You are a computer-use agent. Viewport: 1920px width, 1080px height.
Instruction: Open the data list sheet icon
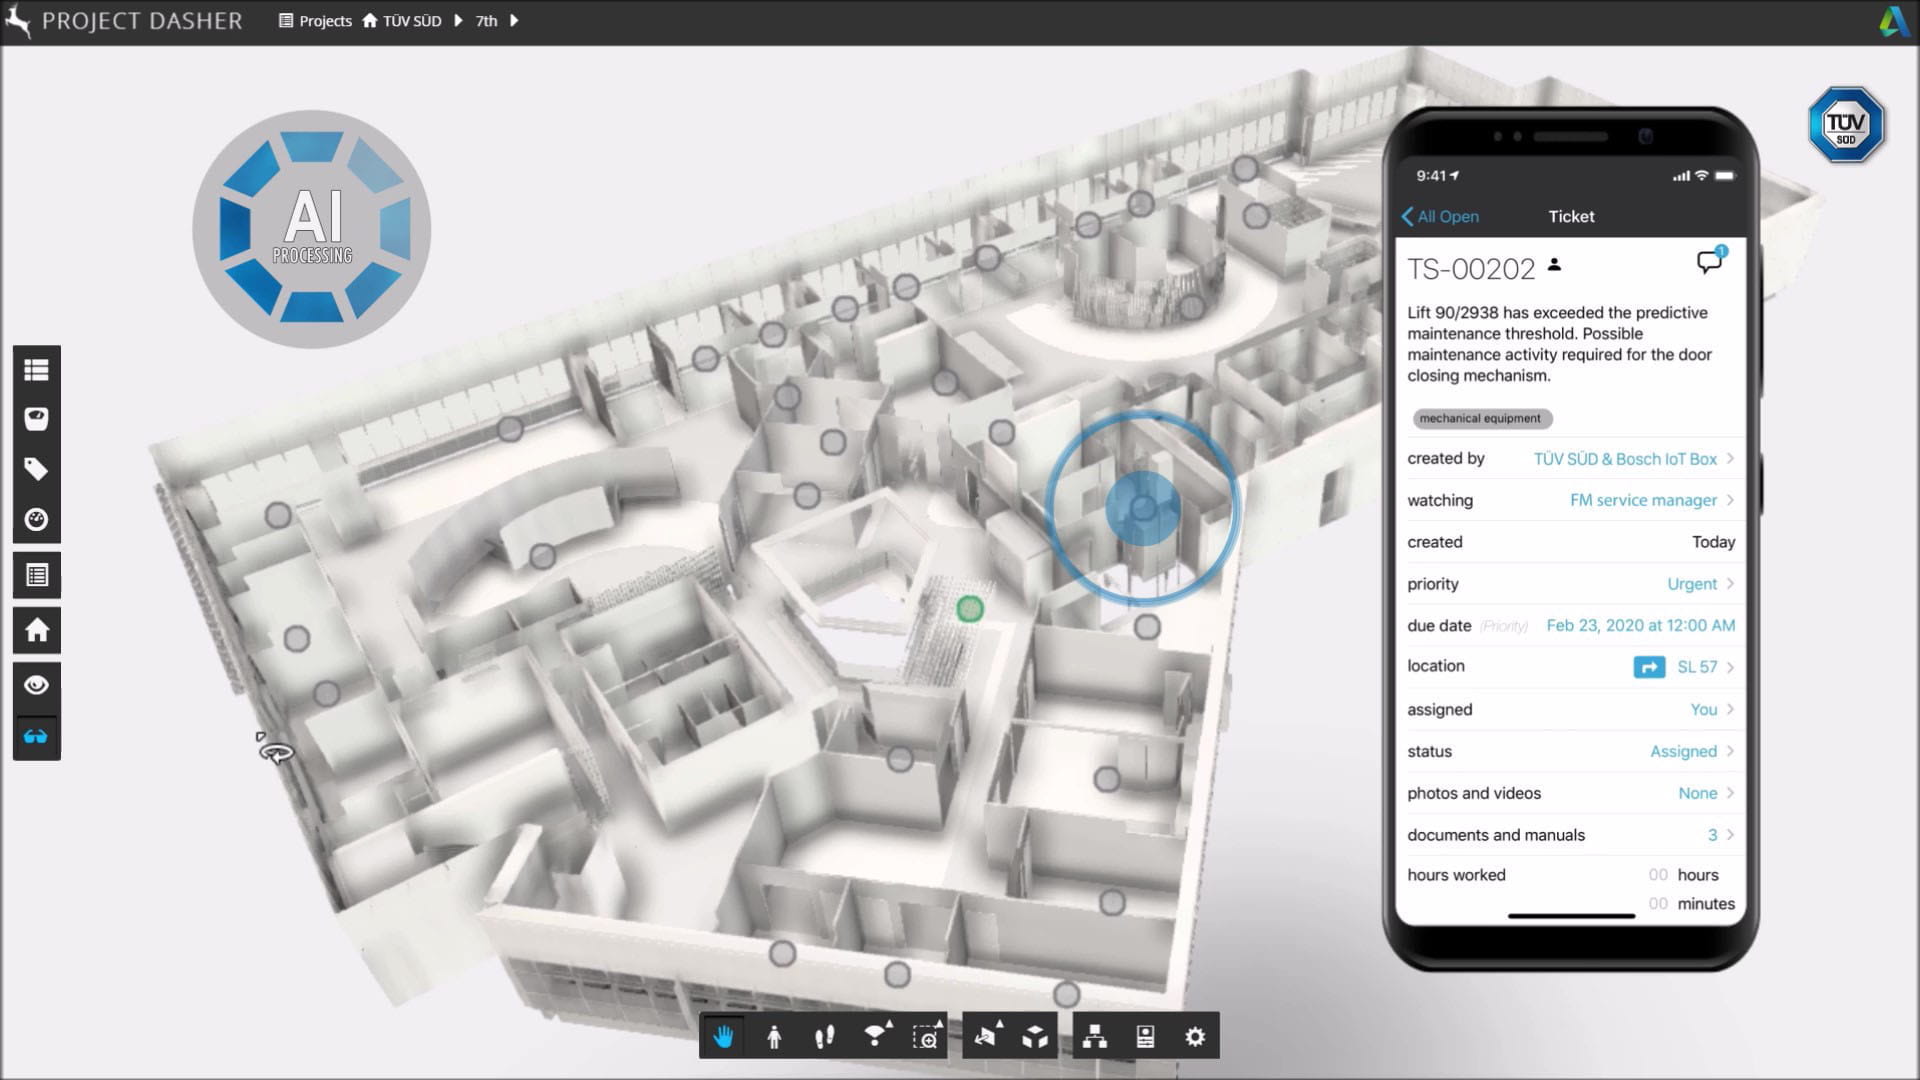coord(37,575)
